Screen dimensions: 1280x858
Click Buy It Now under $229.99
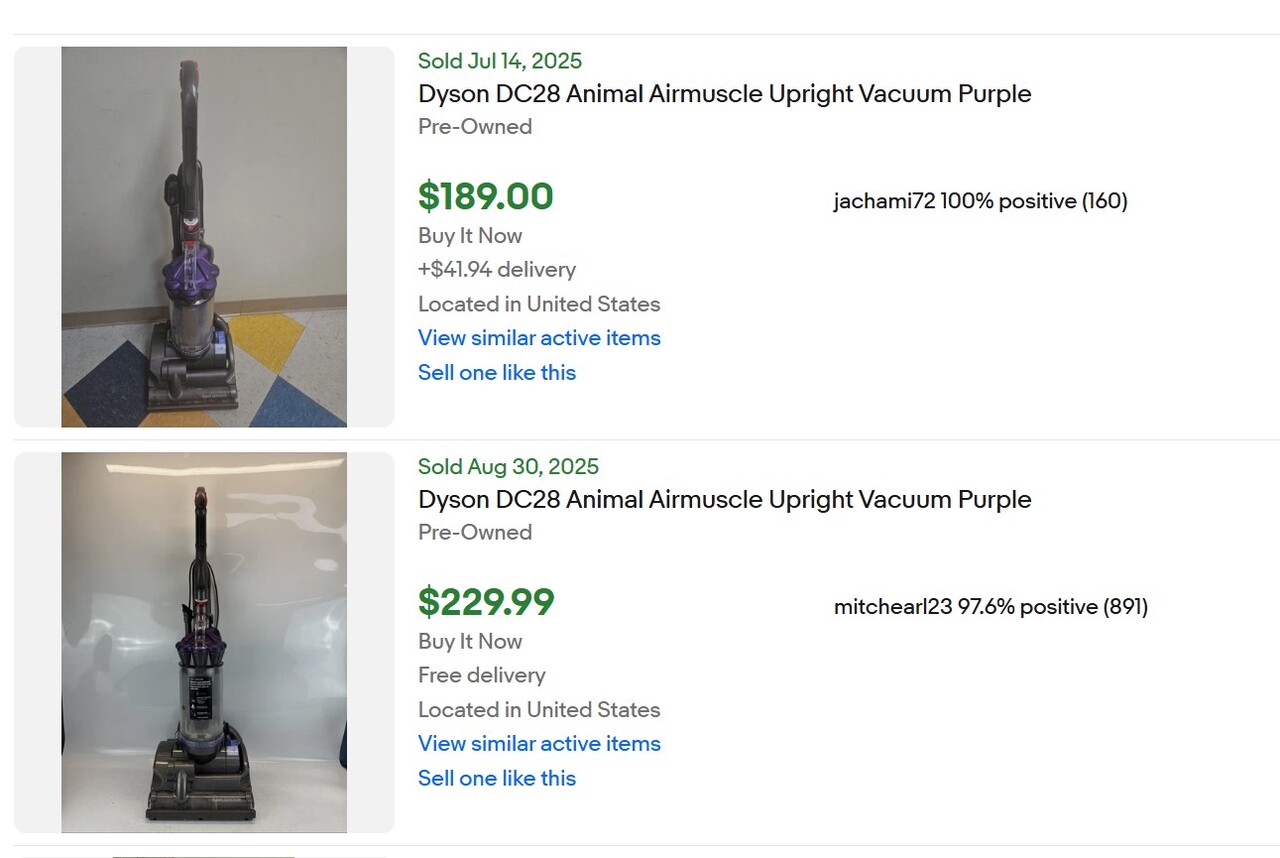coord(470,642)
